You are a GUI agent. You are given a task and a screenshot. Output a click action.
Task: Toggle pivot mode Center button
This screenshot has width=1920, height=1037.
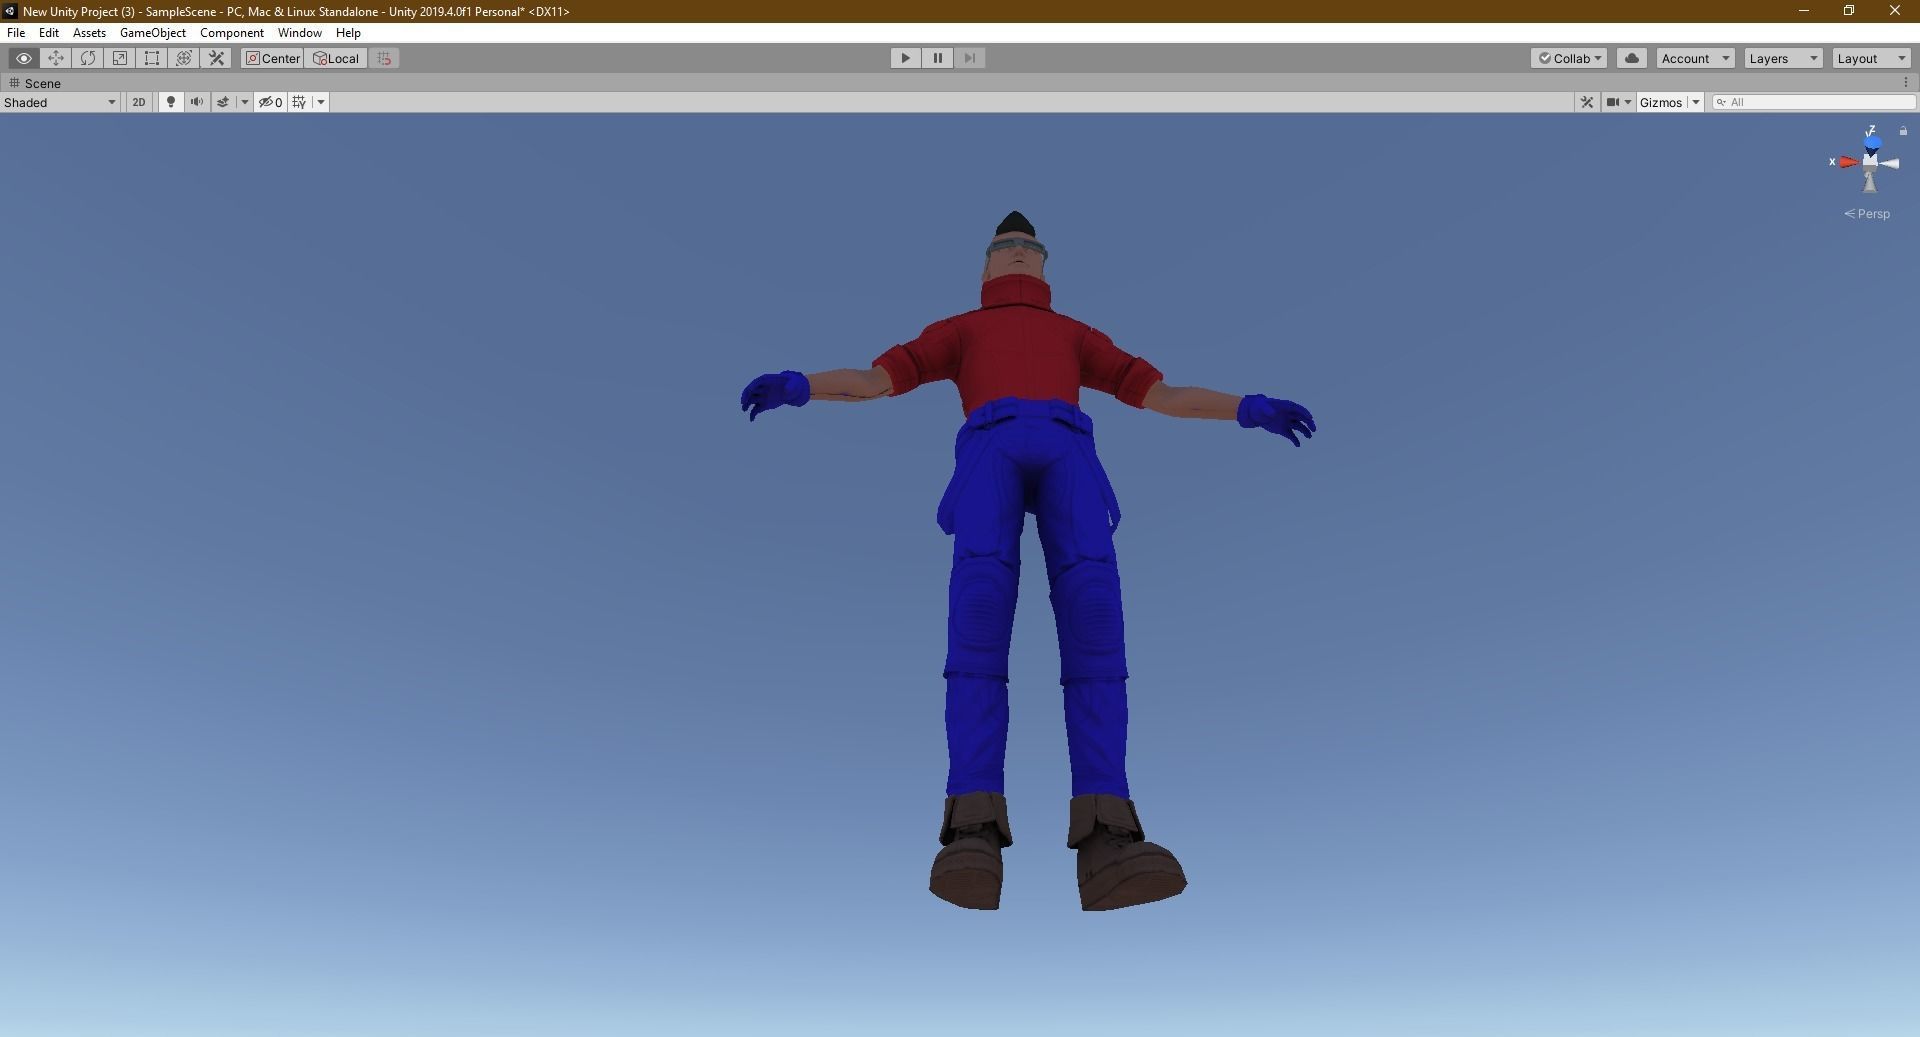click(272, 58)
